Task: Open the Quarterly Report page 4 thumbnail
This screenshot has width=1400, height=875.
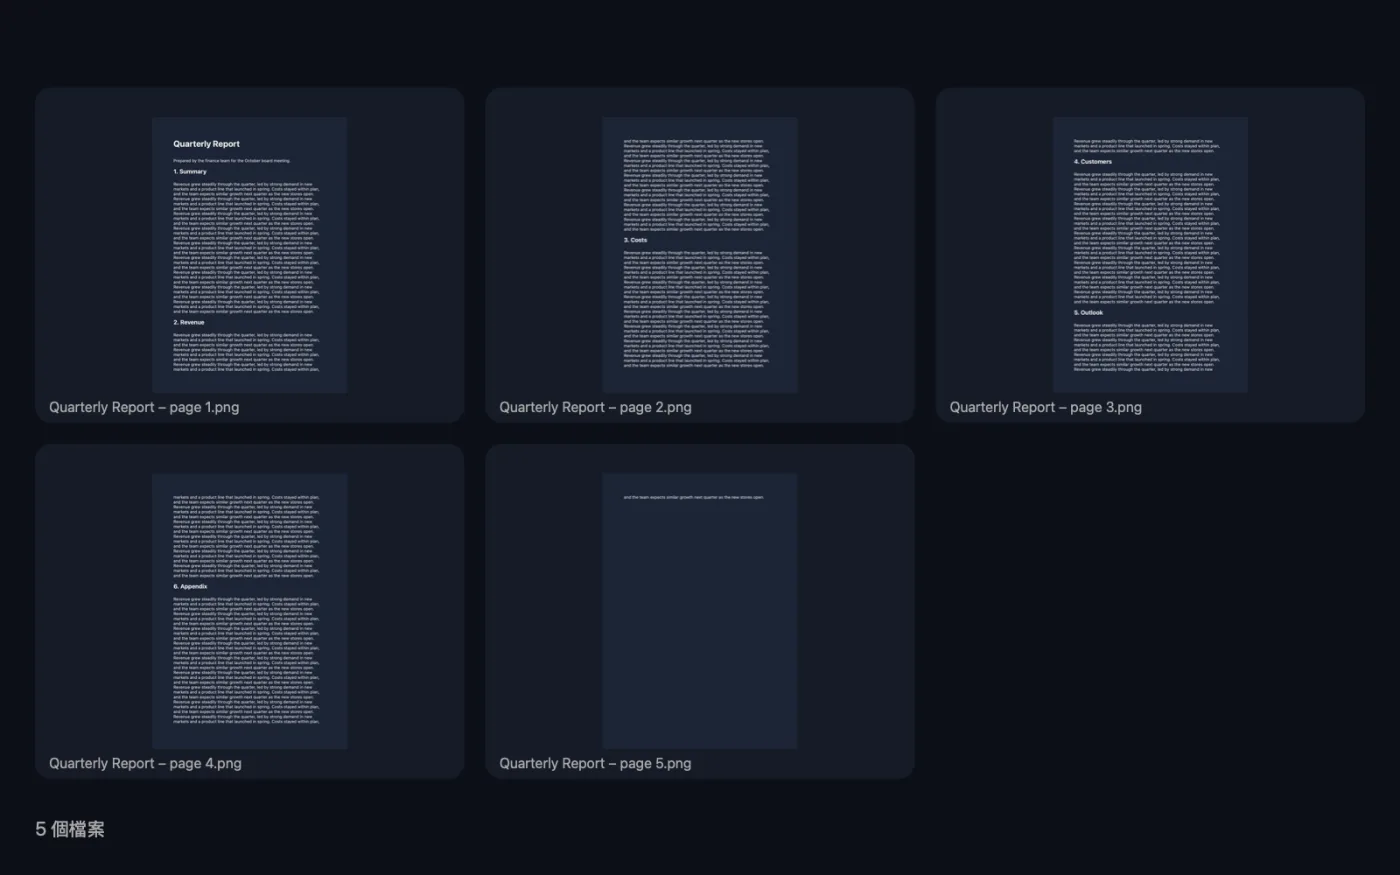Action: [250, 611]
